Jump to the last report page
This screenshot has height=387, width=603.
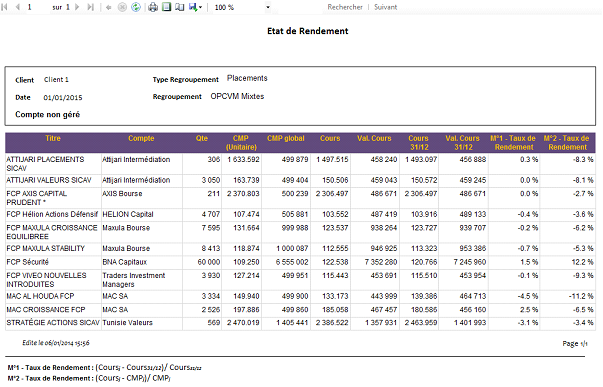(90, 7)
